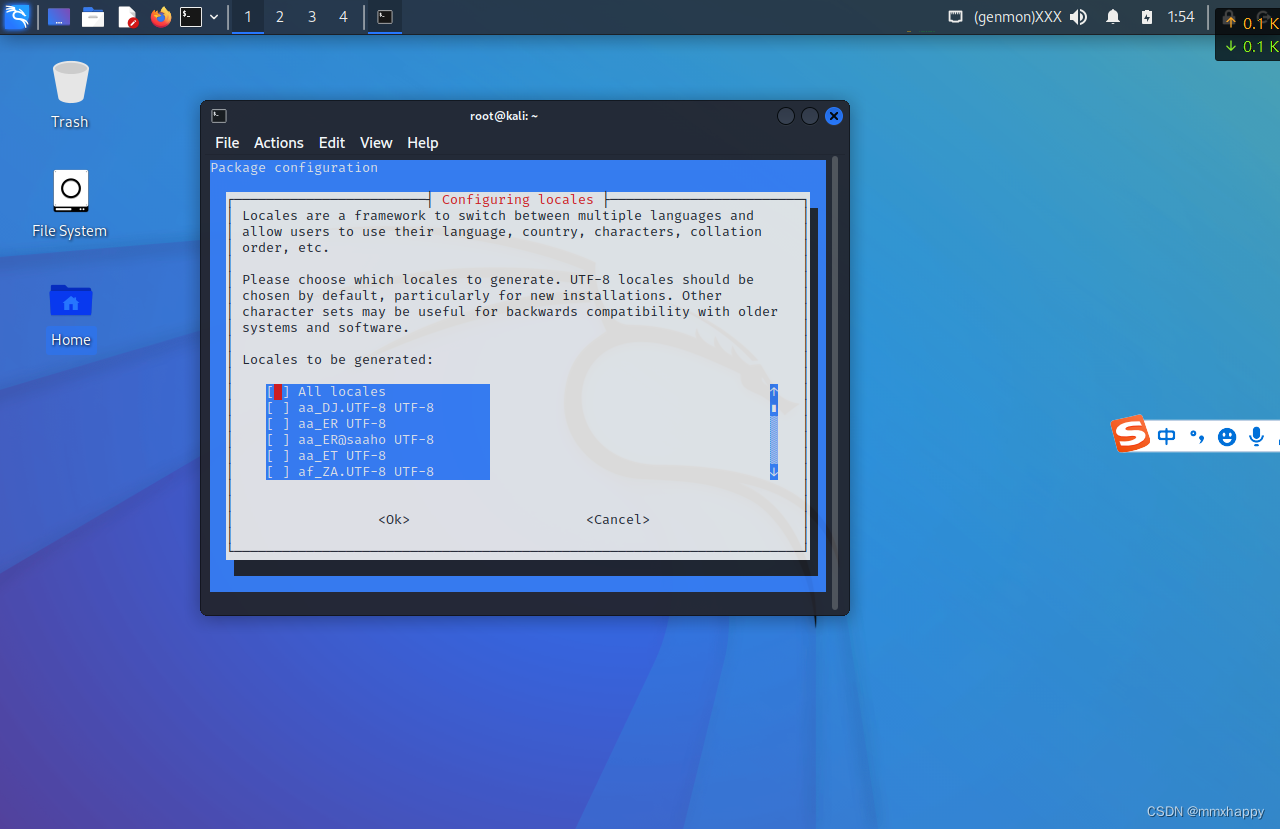This screenshot has width=1280, height=829.
Task: Click the Configuring locales dialog title
Action: (x=518, y=200)
